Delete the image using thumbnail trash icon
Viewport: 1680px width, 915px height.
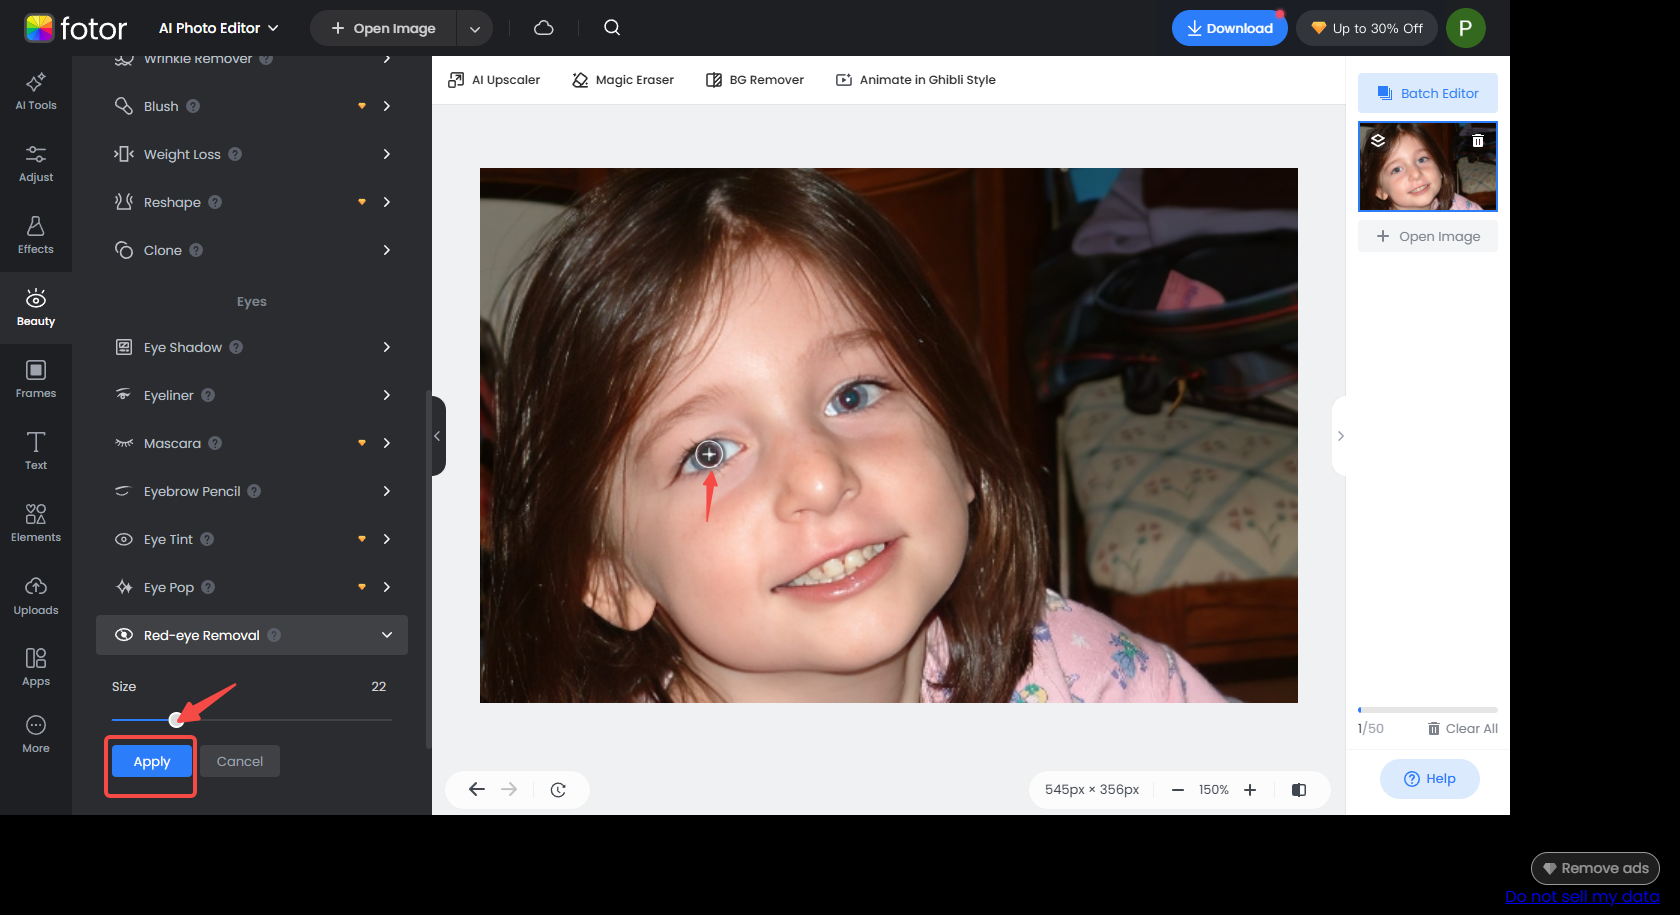pyautogui.click(x=1478, y=141)
